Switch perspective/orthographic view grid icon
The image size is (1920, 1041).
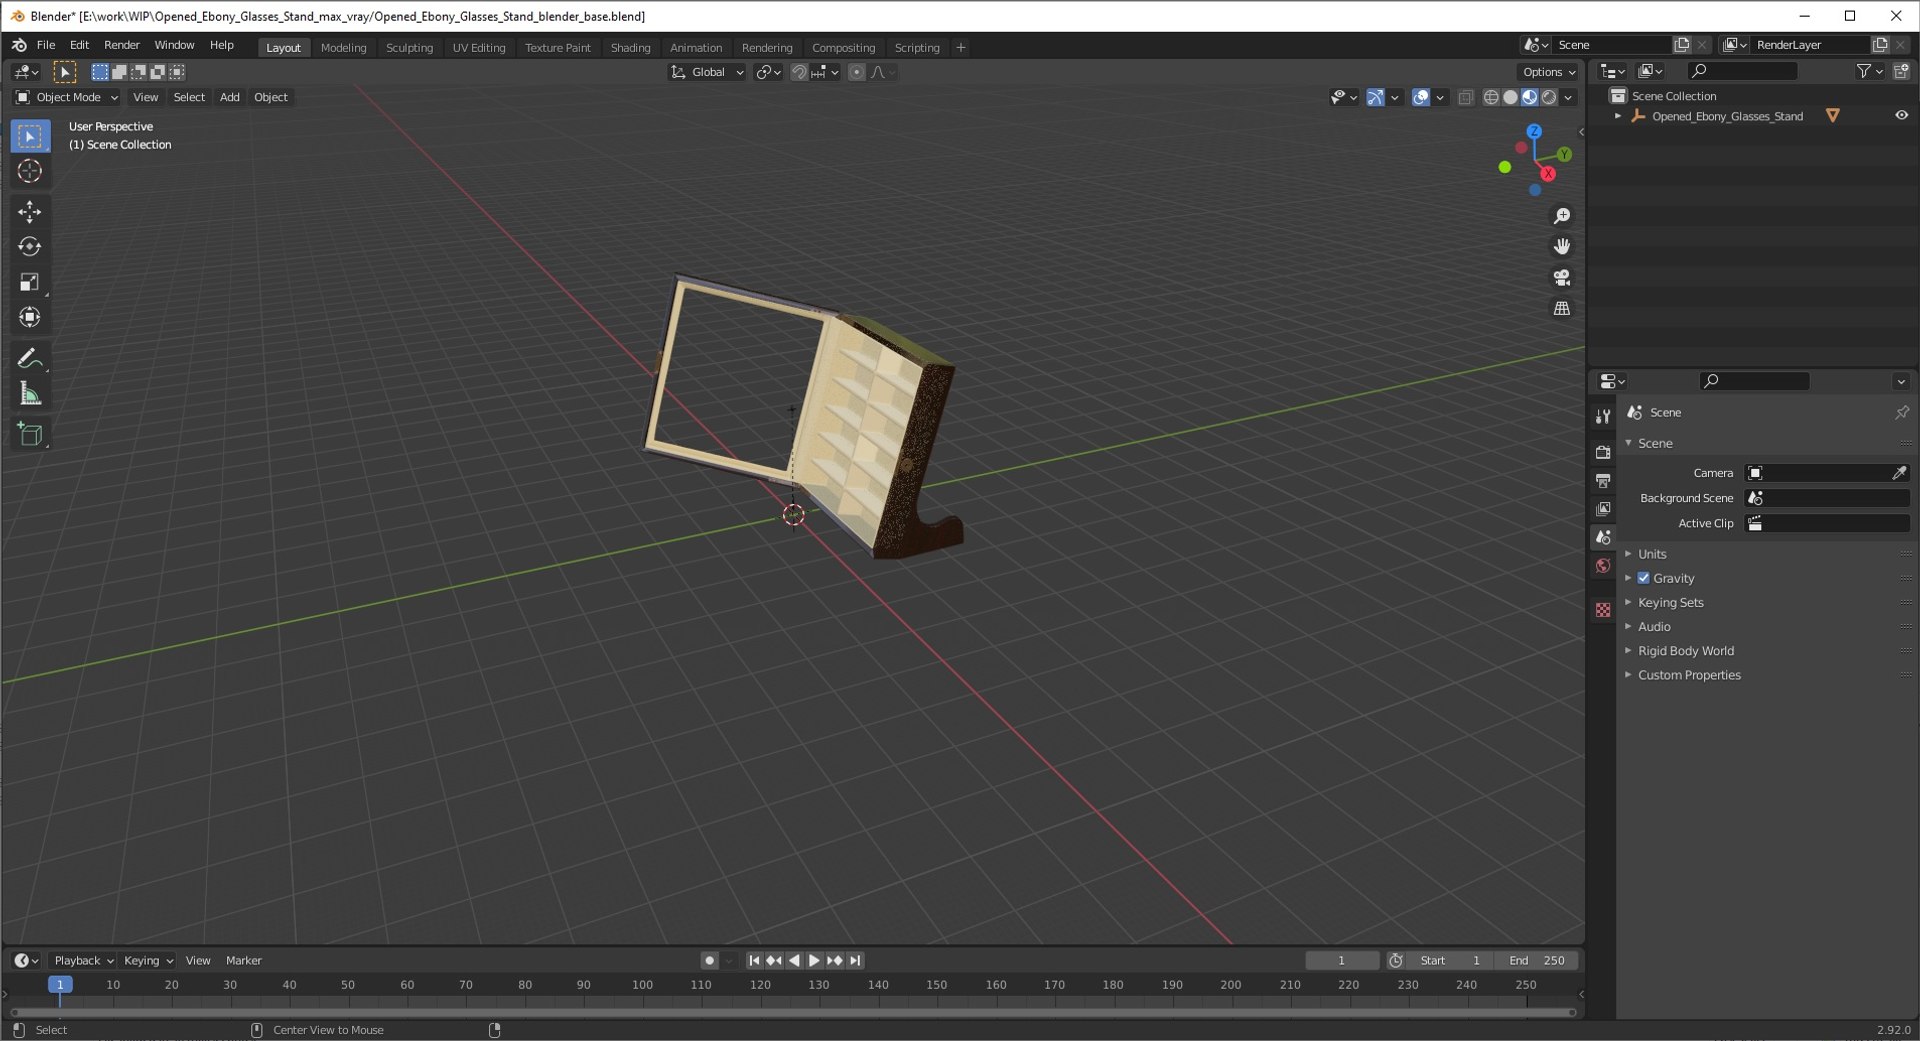(x=1561, y=308)
